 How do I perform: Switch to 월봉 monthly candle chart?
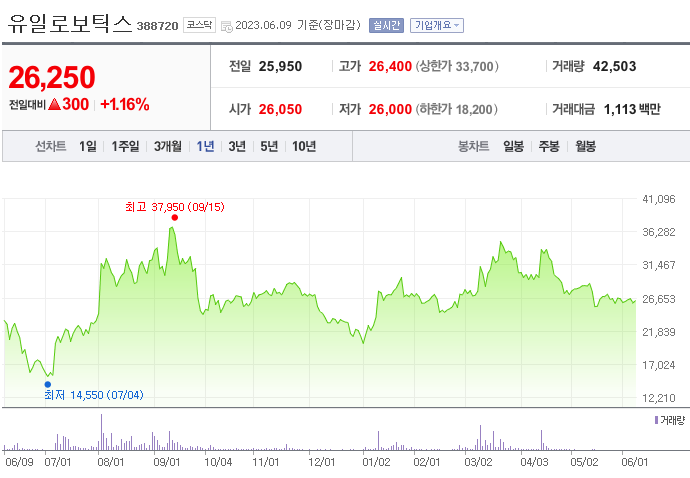[585, 146]
